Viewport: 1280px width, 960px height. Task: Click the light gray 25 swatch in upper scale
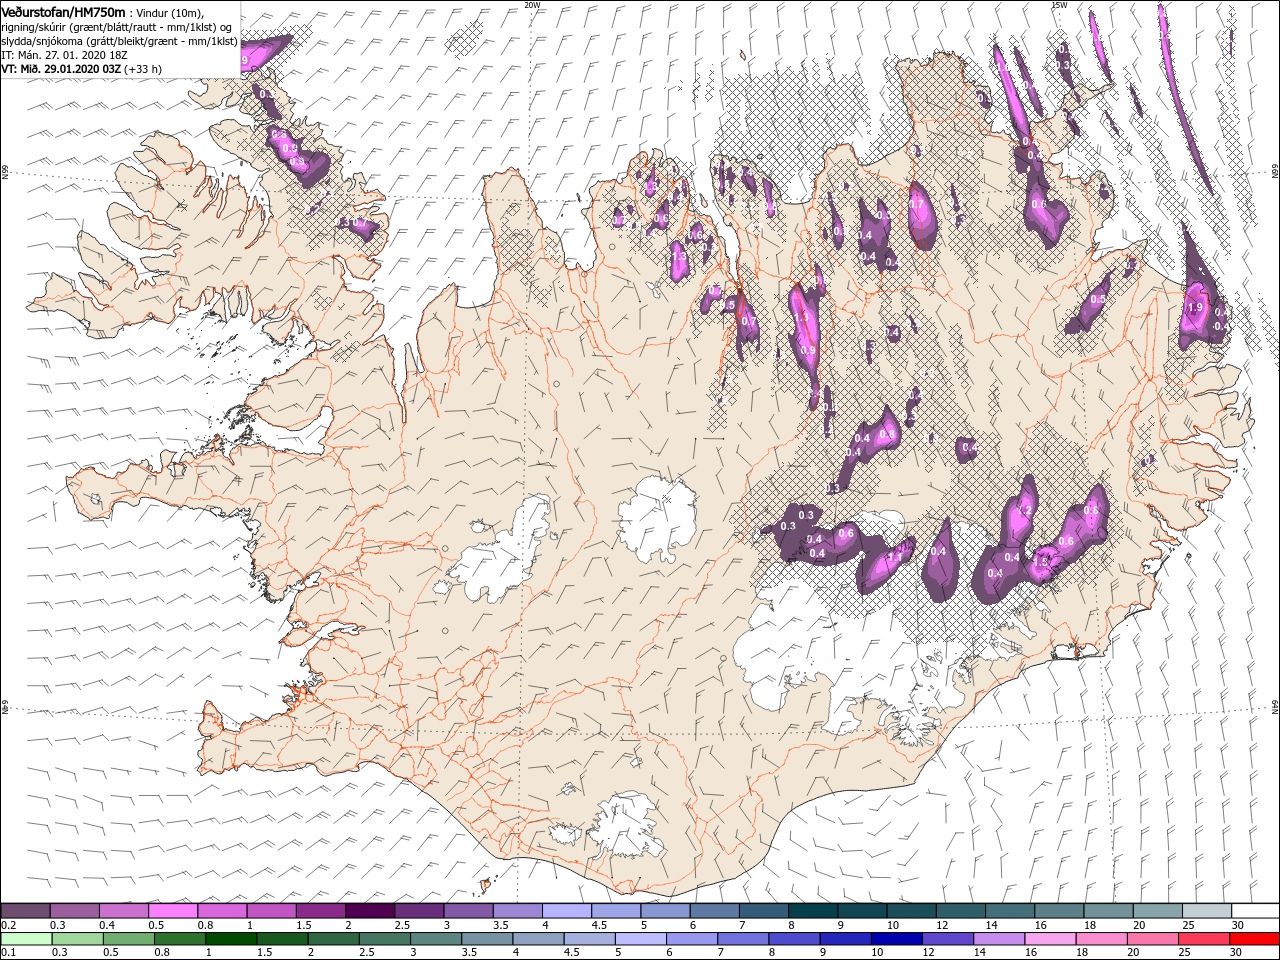pyautogui.click(x=1206, y=910)
